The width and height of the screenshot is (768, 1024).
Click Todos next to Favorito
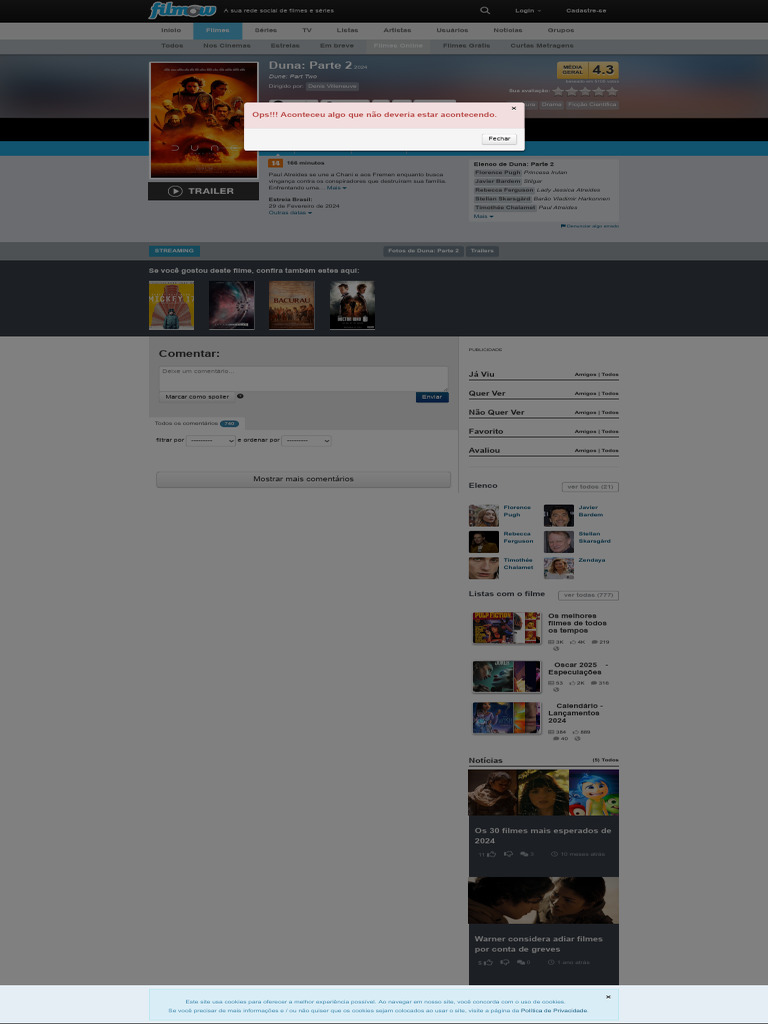coord(610,432)
